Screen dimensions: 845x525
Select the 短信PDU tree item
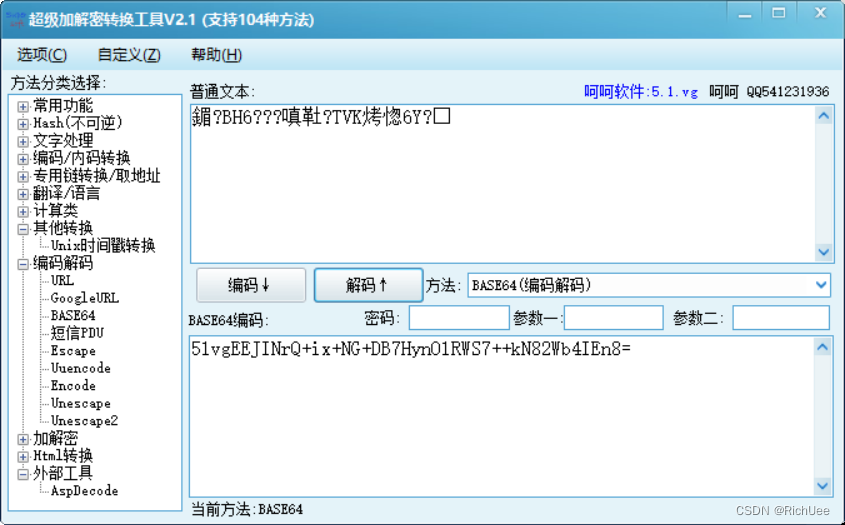click(77, 333)
